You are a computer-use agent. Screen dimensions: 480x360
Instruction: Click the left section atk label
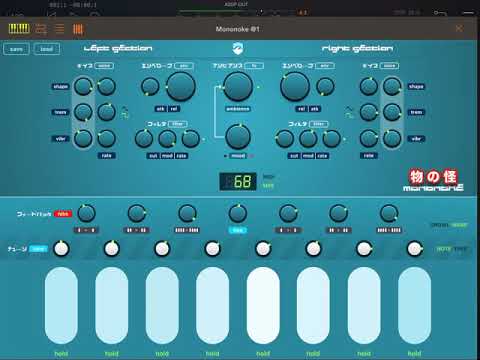[161, 109]
